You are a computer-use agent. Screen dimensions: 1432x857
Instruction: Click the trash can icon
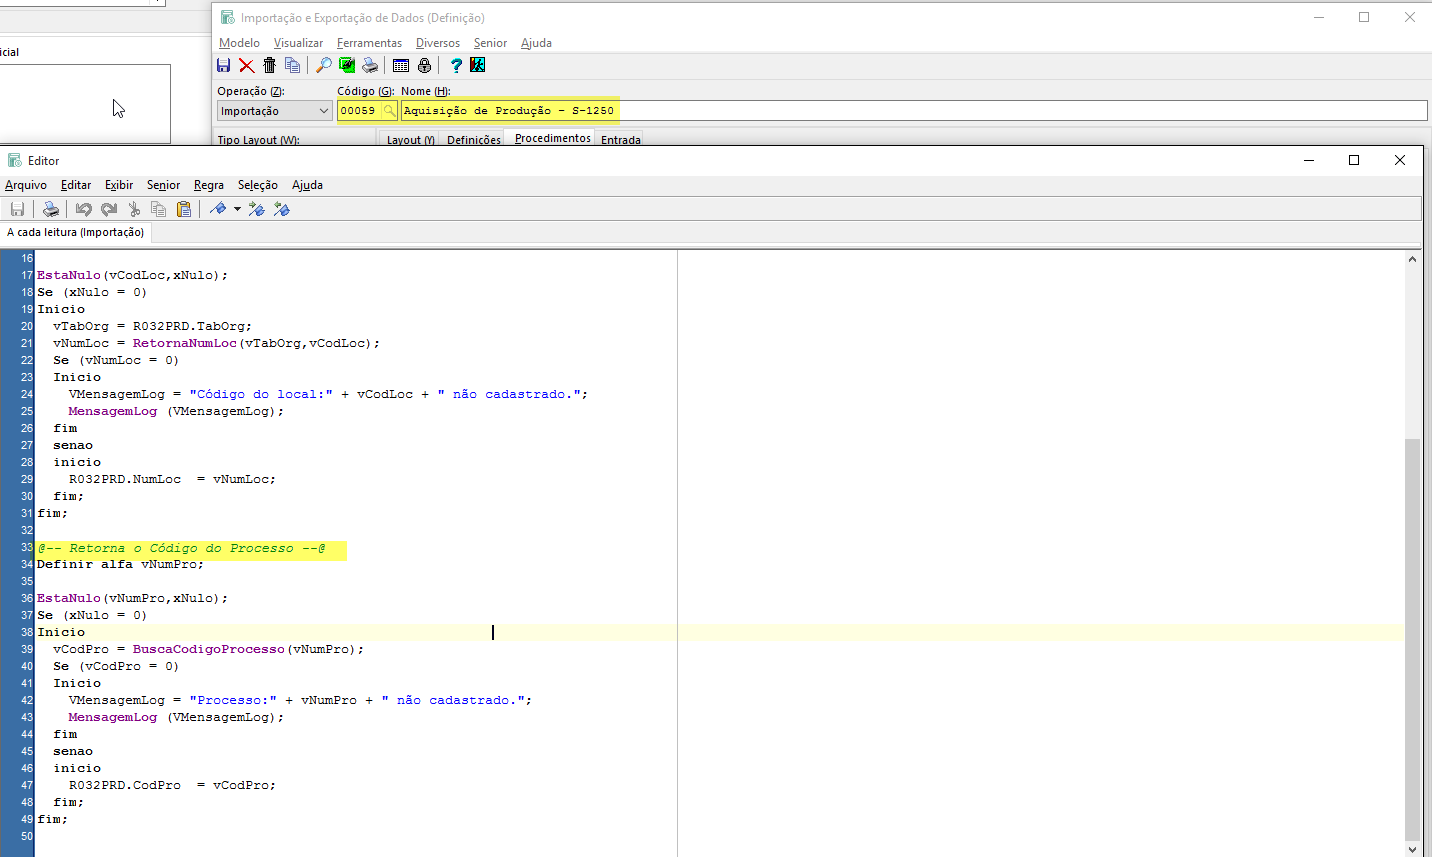coord(269,66)
